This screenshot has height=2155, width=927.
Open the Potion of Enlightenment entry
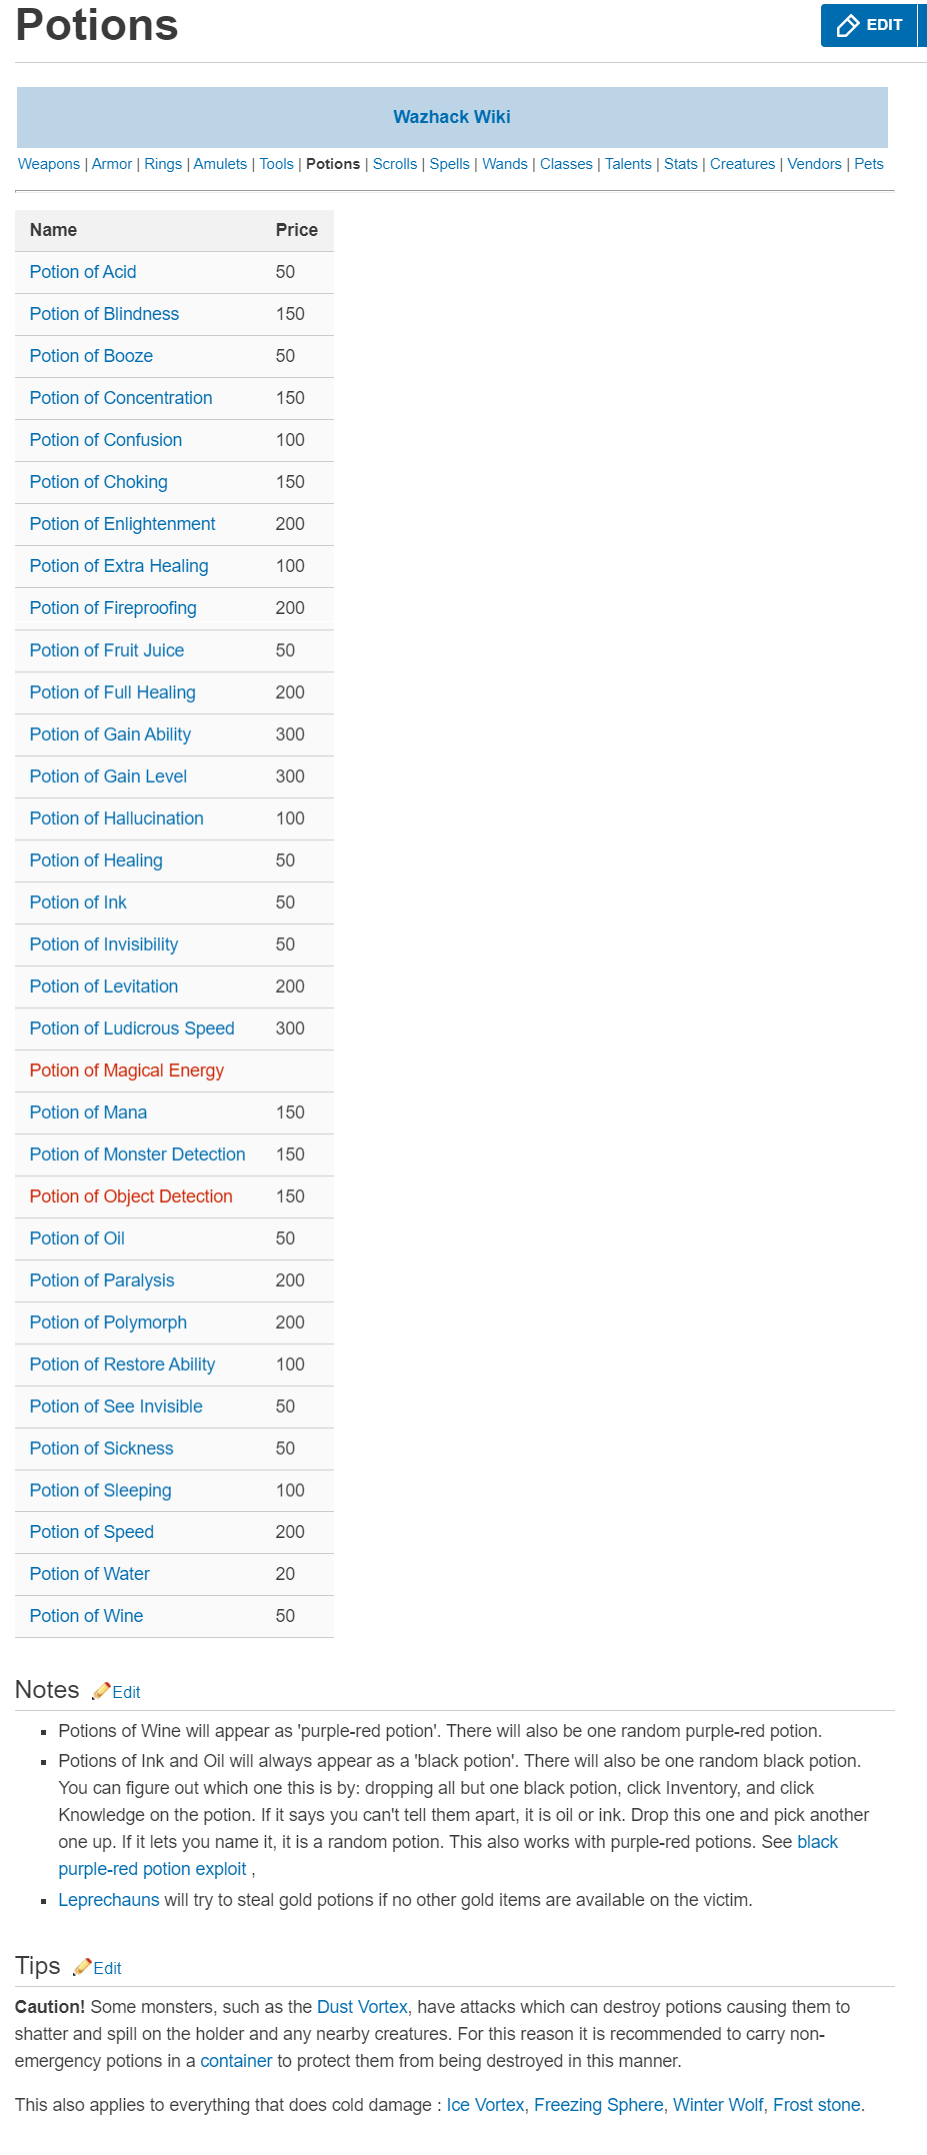122,524
